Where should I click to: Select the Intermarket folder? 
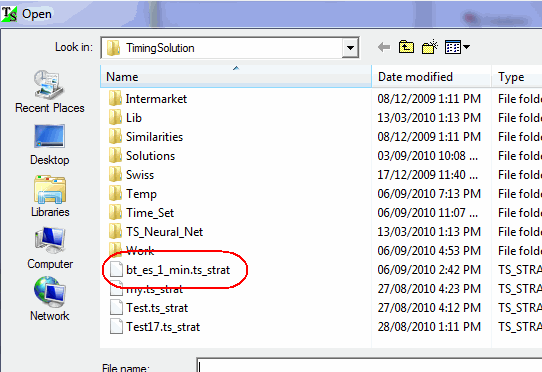coord(156,99)
